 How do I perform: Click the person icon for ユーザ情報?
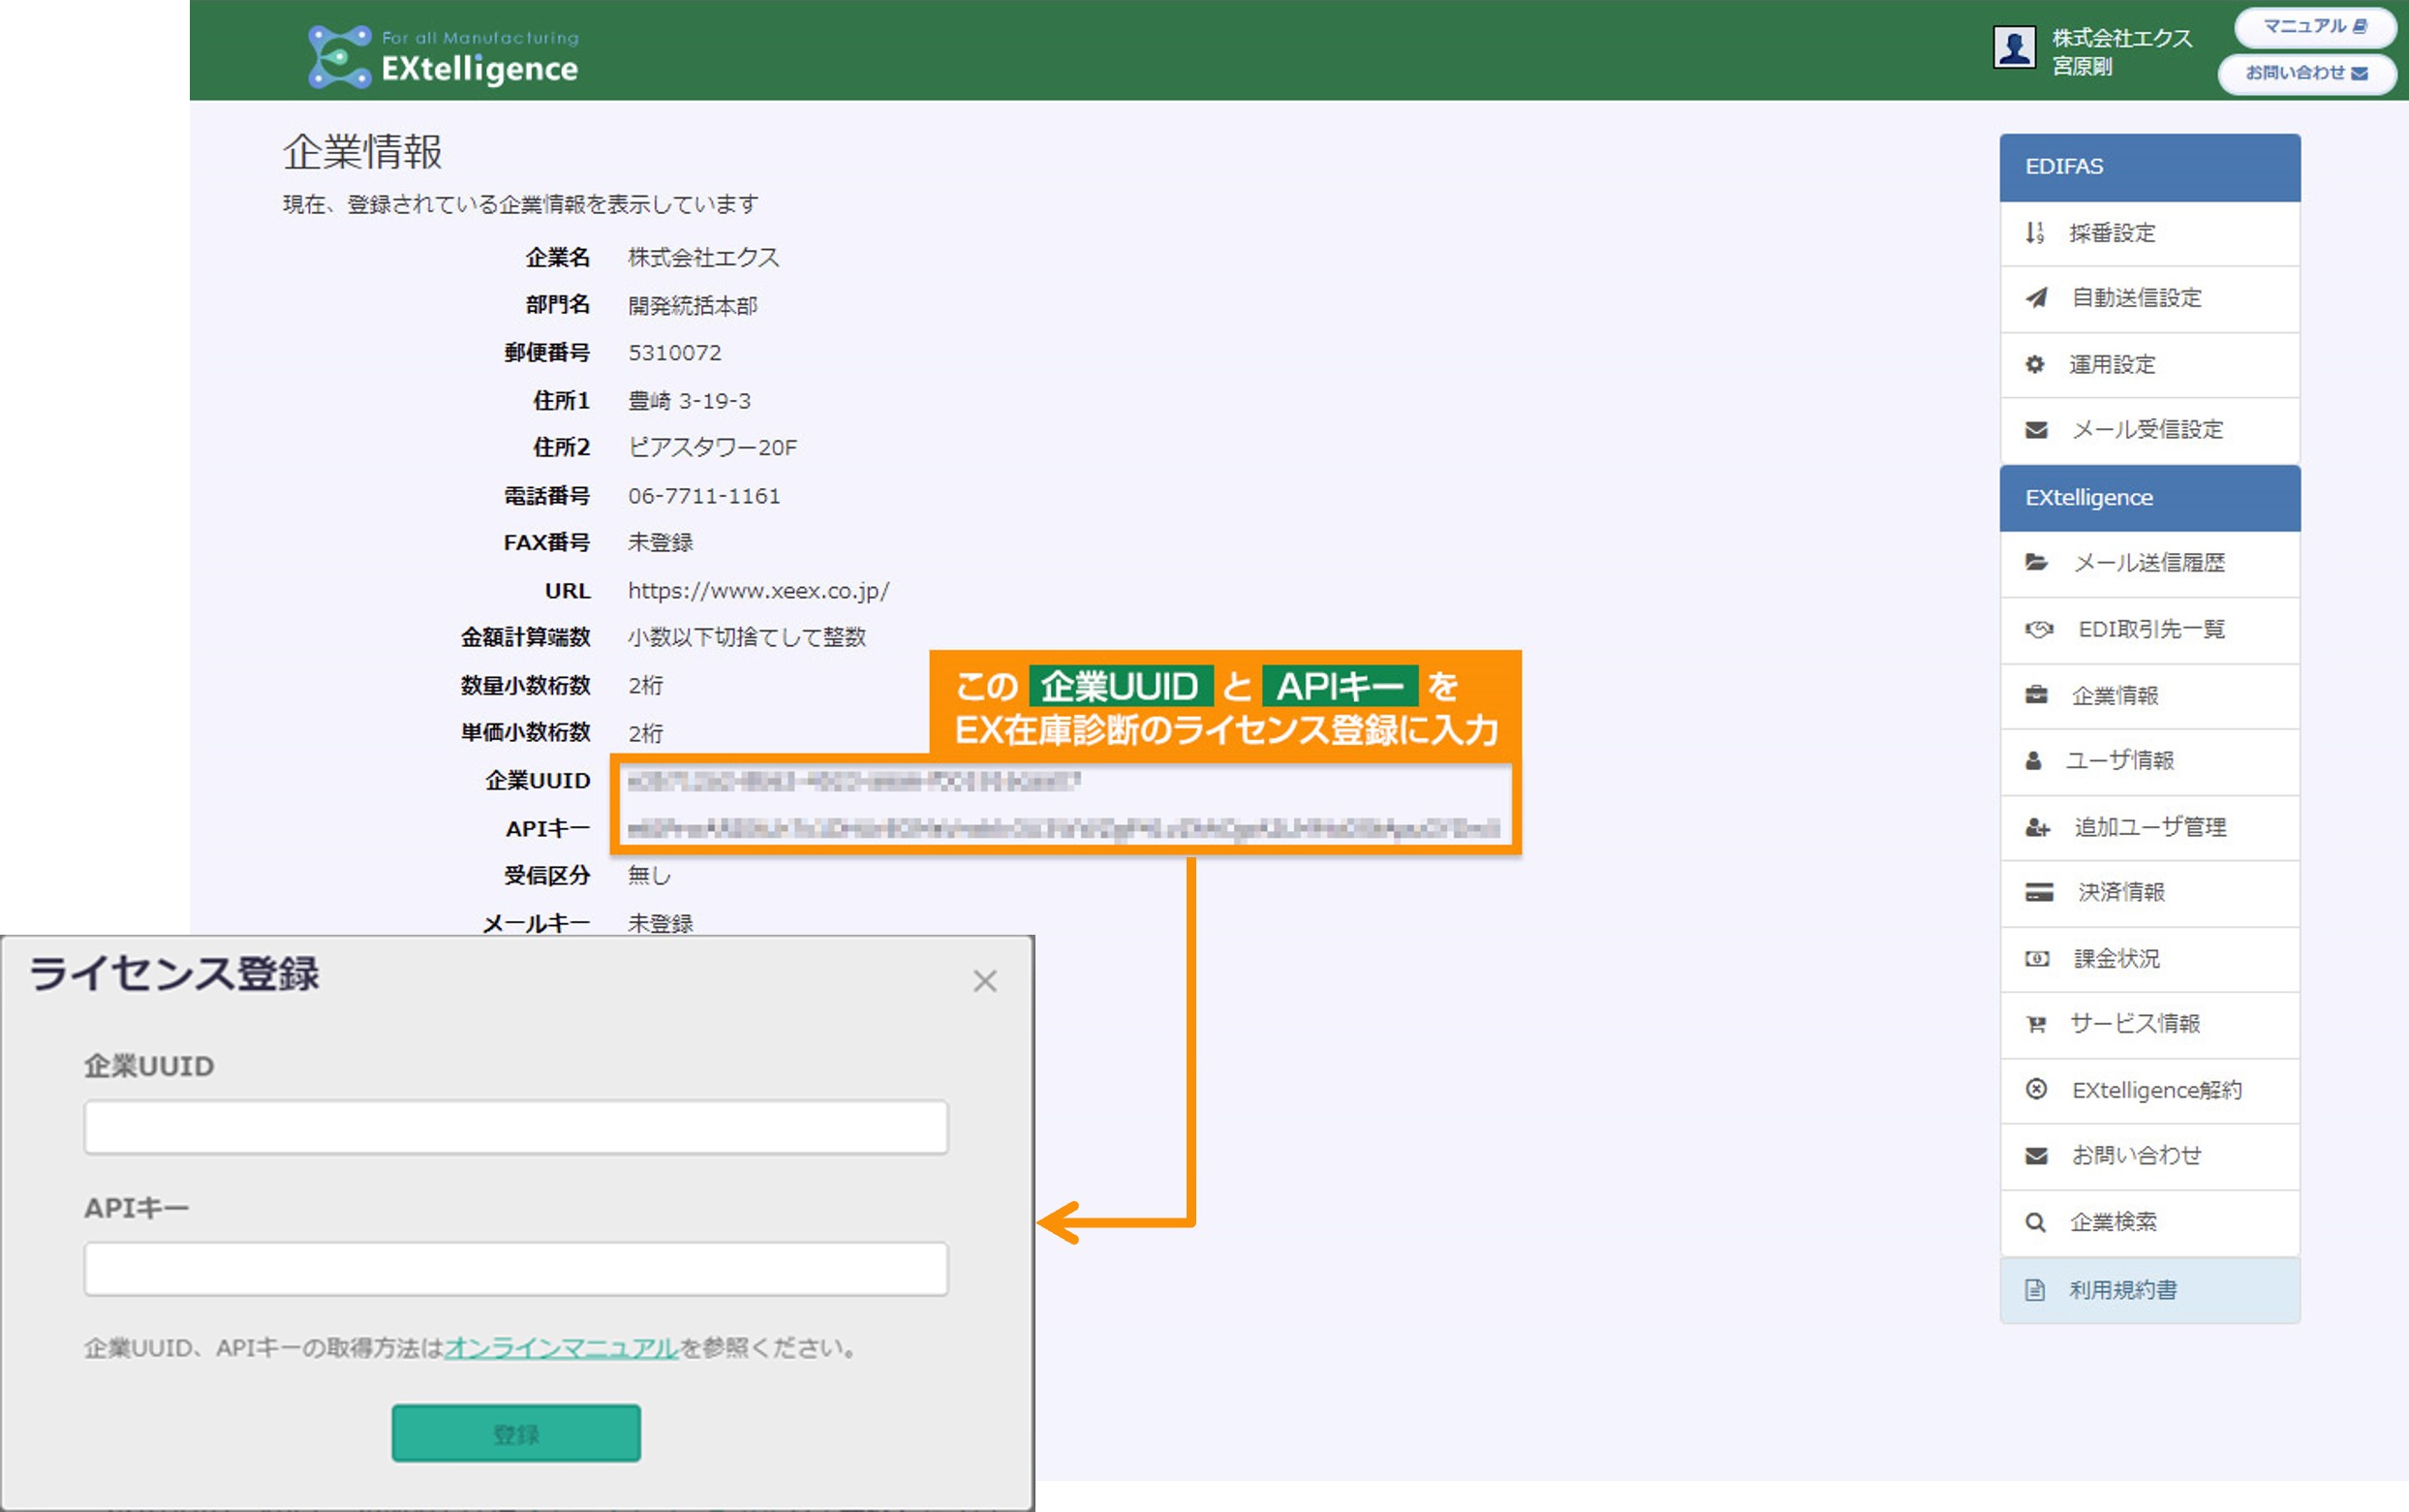2033,761
